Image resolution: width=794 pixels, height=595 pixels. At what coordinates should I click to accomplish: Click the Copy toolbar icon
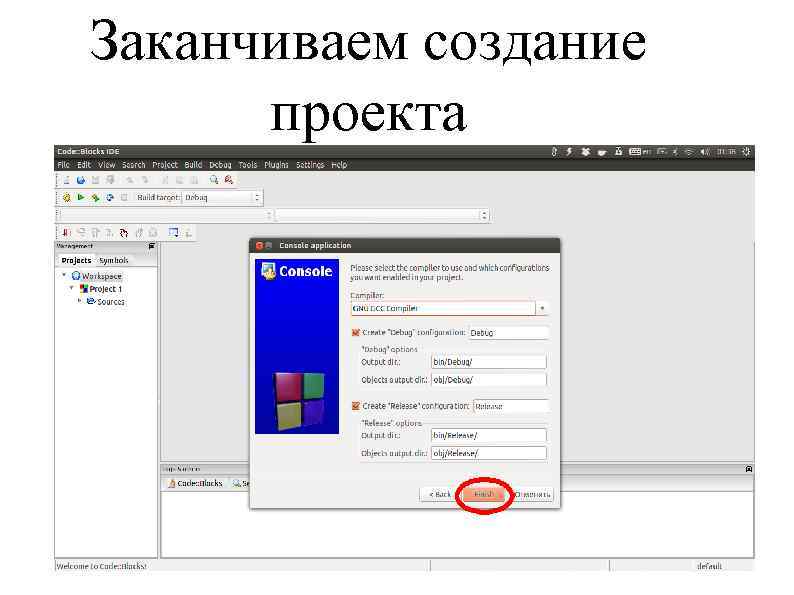click(x=179, y=180)
